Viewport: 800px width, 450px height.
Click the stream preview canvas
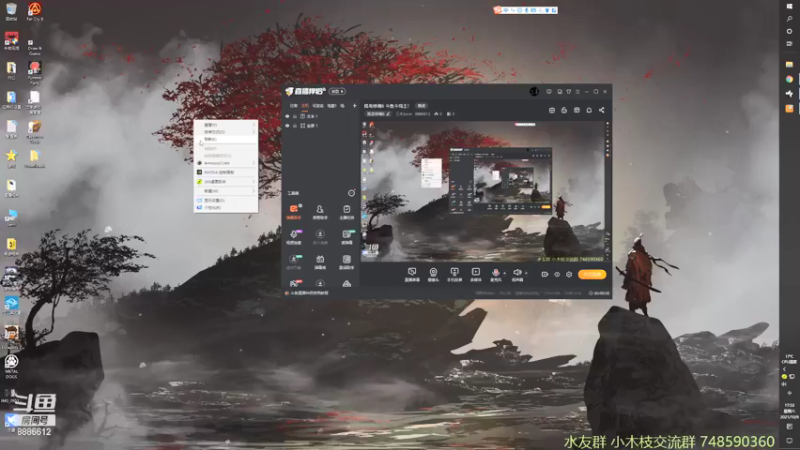pos(483,191)
